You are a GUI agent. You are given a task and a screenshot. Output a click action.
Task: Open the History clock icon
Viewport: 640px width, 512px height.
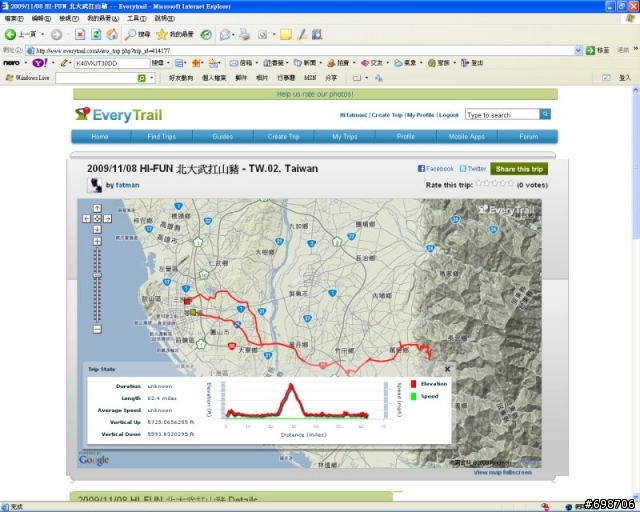(206, 35)
